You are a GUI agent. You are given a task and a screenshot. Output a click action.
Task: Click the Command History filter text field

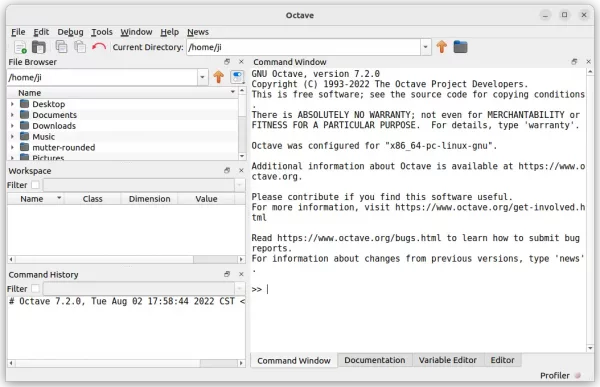tap(139, 289)
